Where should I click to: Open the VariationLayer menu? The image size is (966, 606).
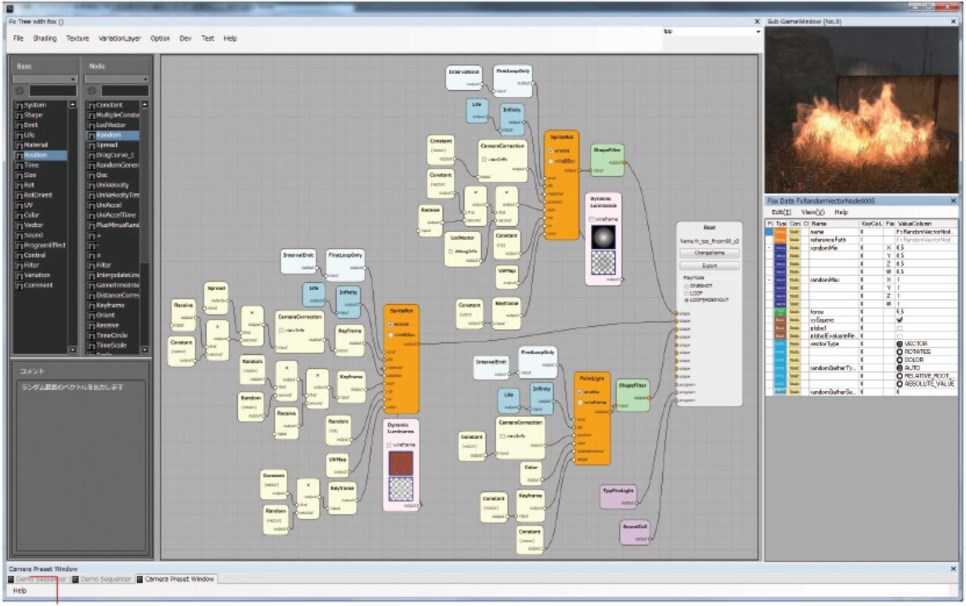tap(120, 38)
